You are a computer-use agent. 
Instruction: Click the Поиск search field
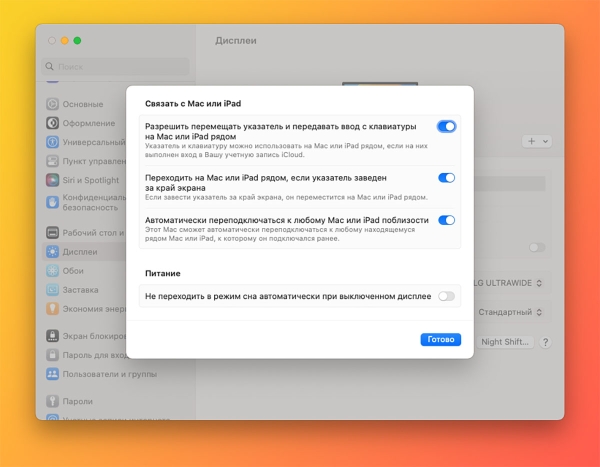tap(115, 67)
